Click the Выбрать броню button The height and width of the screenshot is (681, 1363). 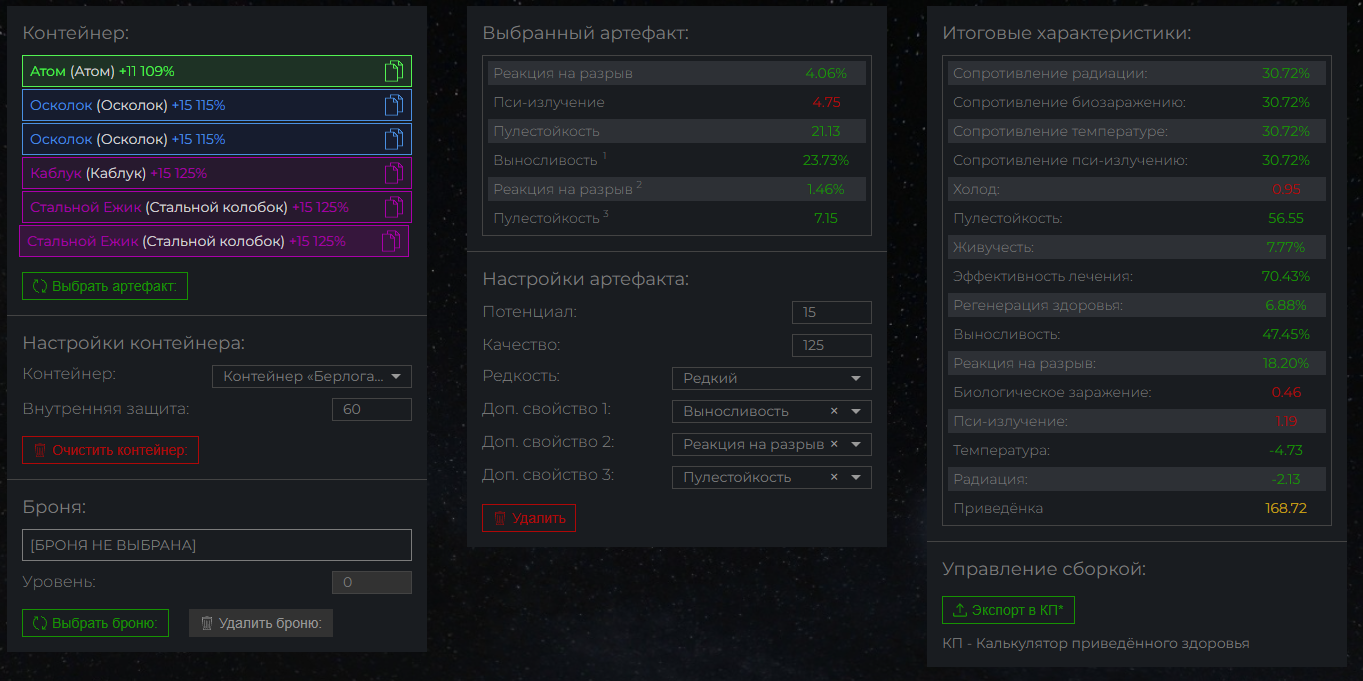(x=96, y=623)
